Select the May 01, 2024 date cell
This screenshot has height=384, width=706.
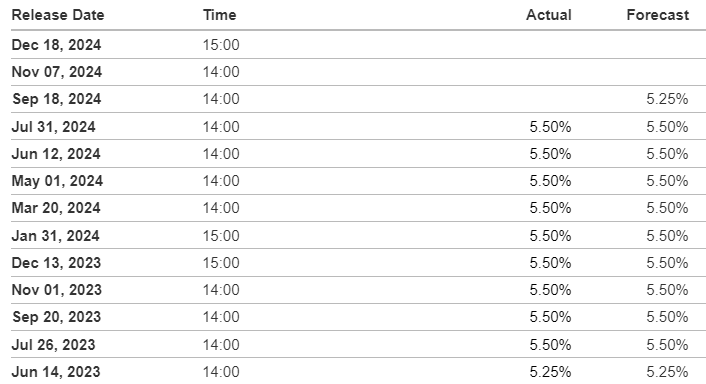tap(57, 181)
